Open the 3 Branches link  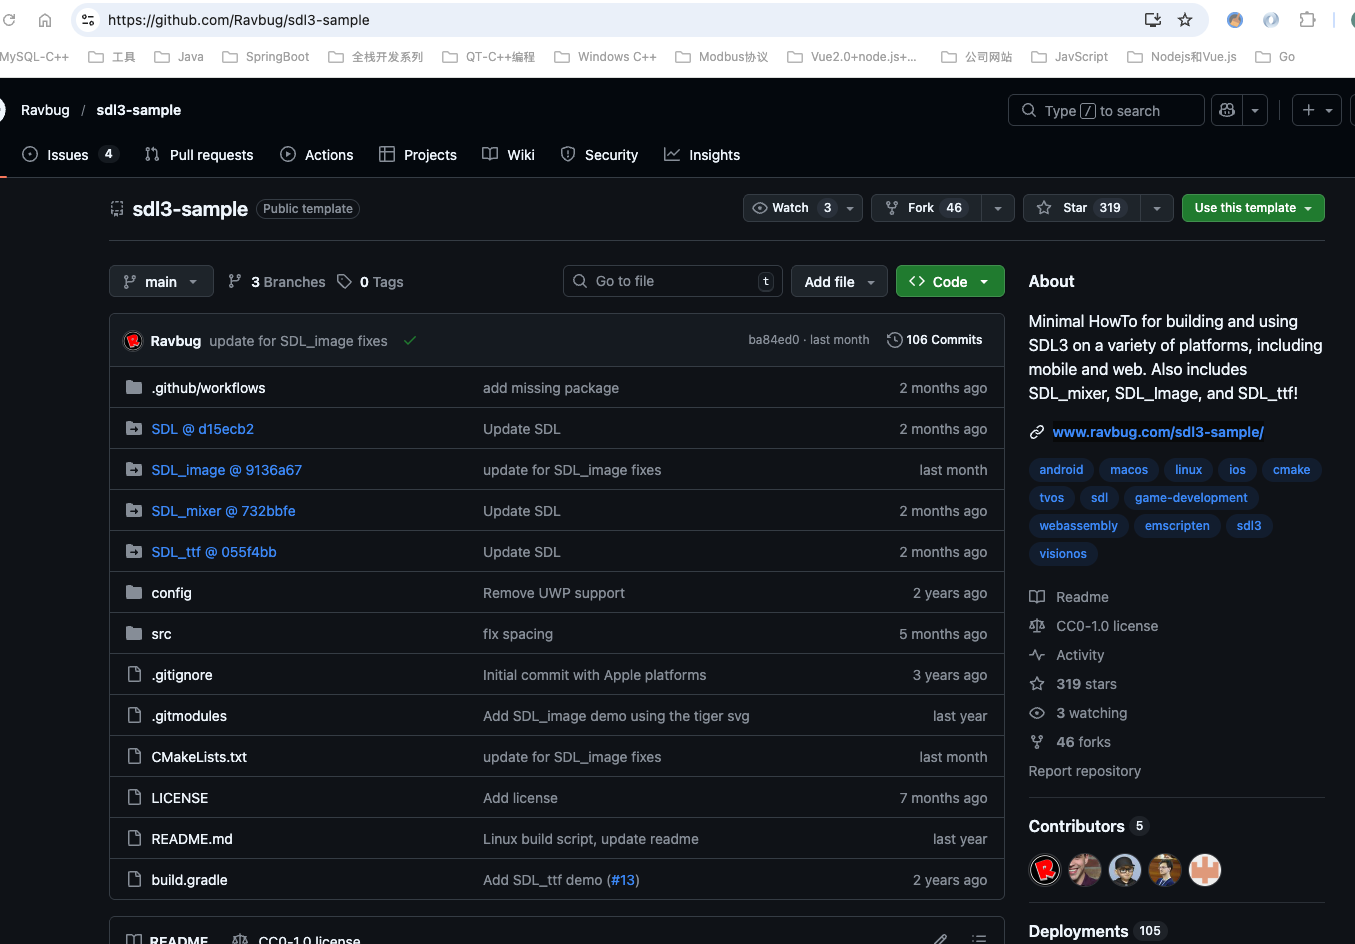[277, 282]
